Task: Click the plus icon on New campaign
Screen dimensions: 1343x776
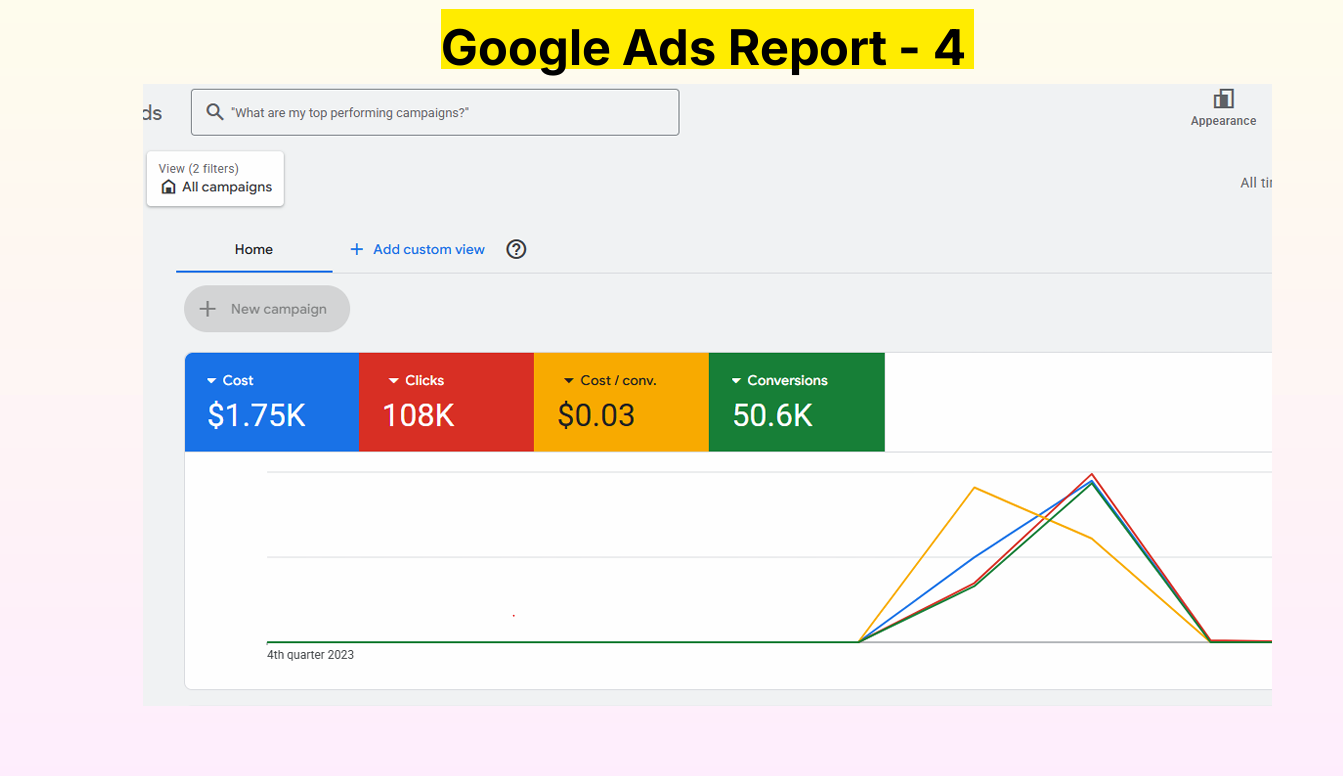Action: click(208, 309)
